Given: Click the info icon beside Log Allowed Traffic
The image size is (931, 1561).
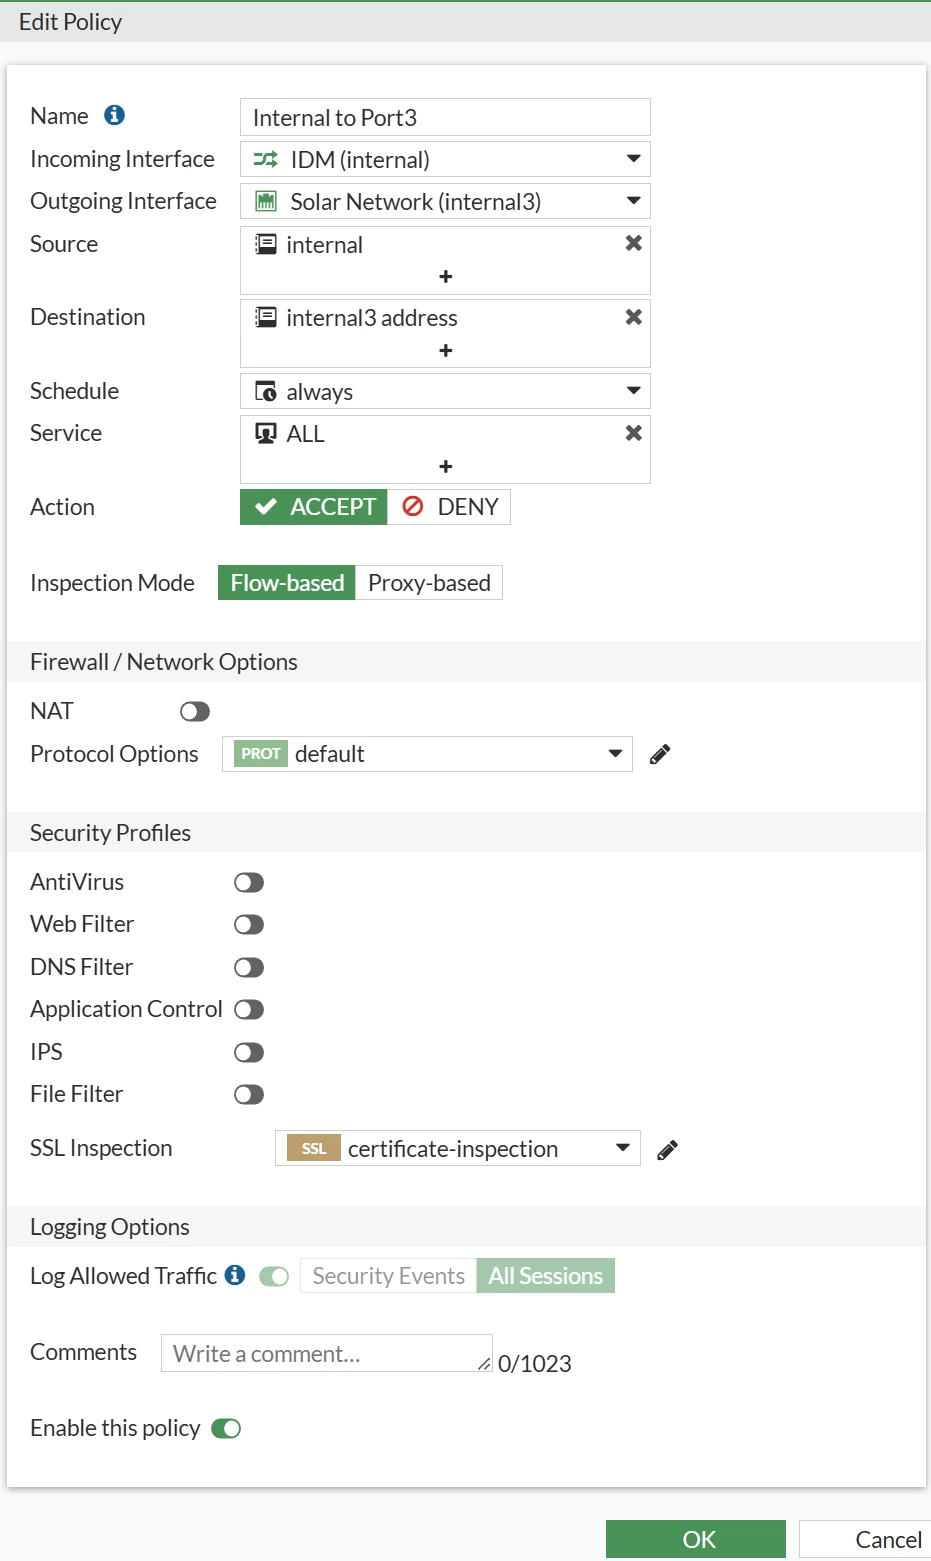Looking at the screenshot, I should (235, 1275).
